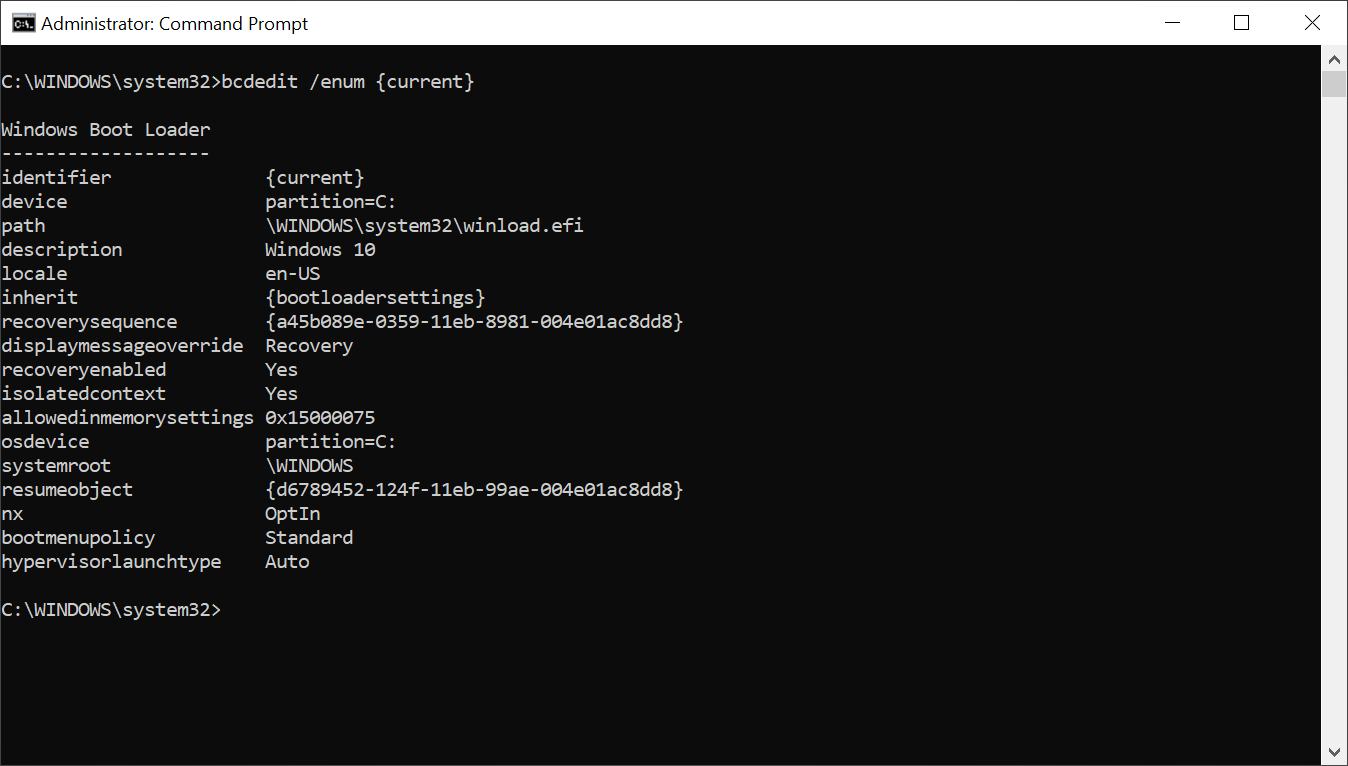Click the "Administrator: Command Prompt" title text
Viewport: 1348px width, 766px height.
175,23
